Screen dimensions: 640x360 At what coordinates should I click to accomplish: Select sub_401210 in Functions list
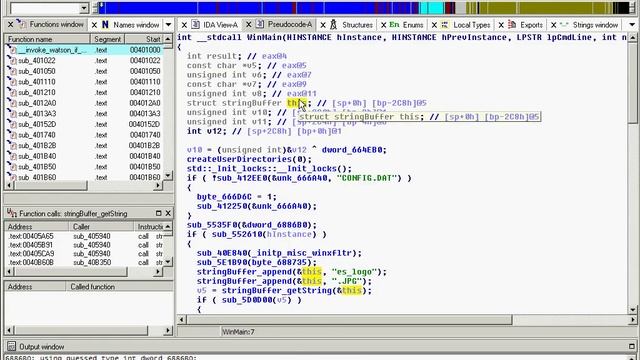(x=84, y=93)
